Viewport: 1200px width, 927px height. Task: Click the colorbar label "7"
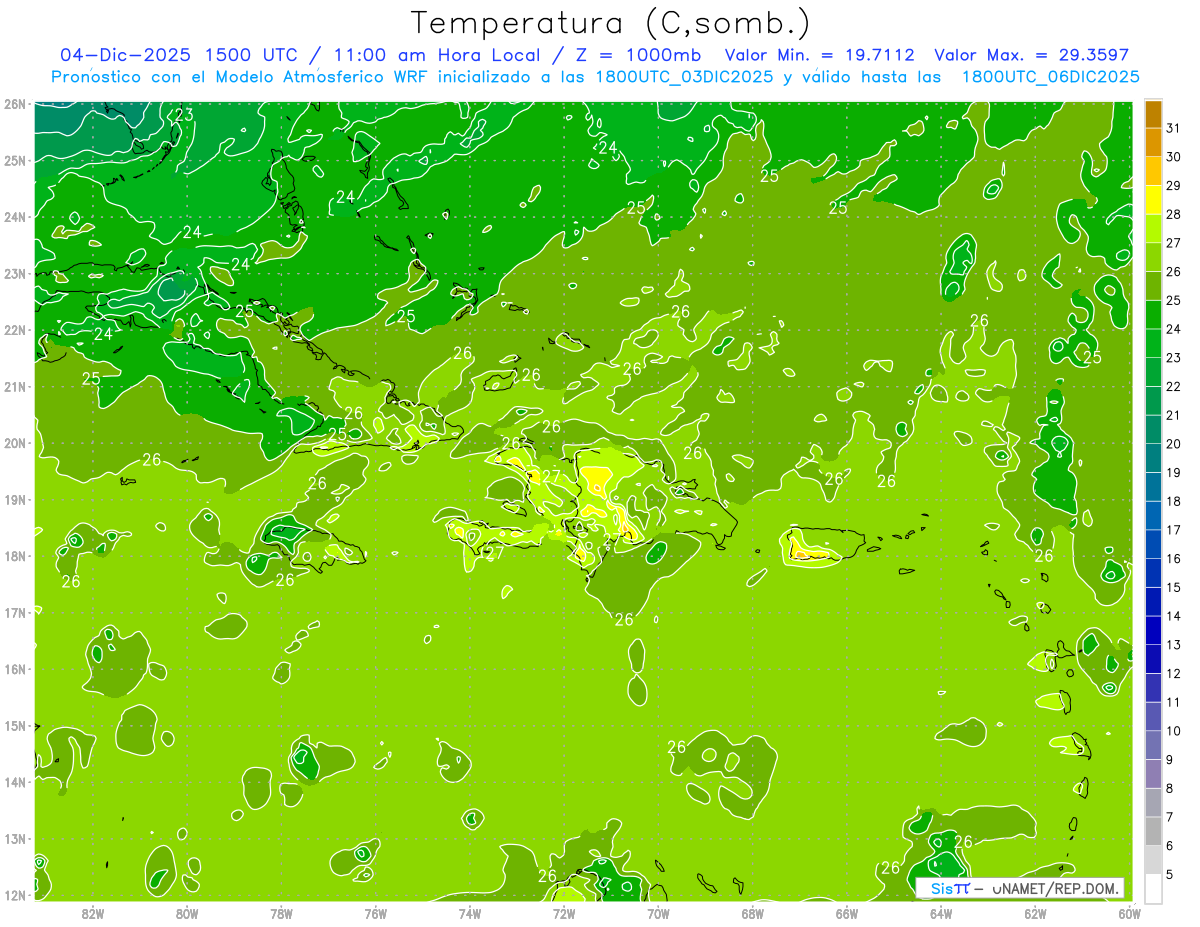[x=1170, y=817]
